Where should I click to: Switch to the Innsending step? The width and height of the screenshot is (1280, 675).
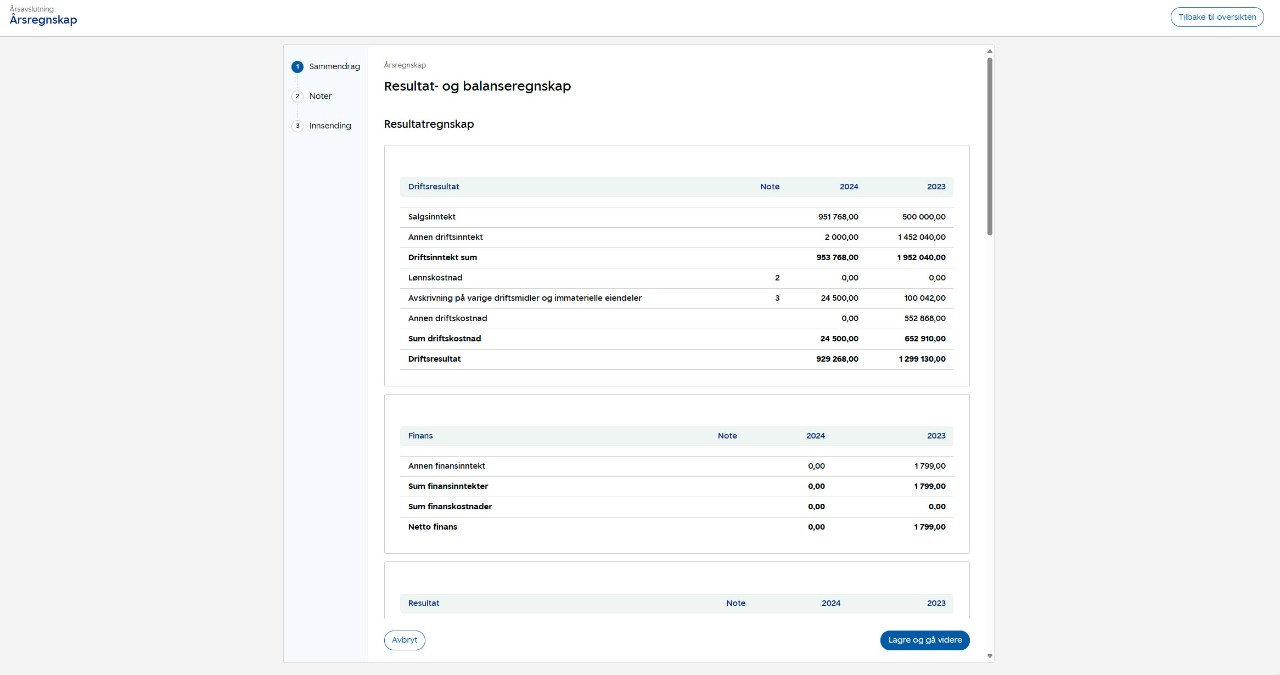tap(330, 126)
